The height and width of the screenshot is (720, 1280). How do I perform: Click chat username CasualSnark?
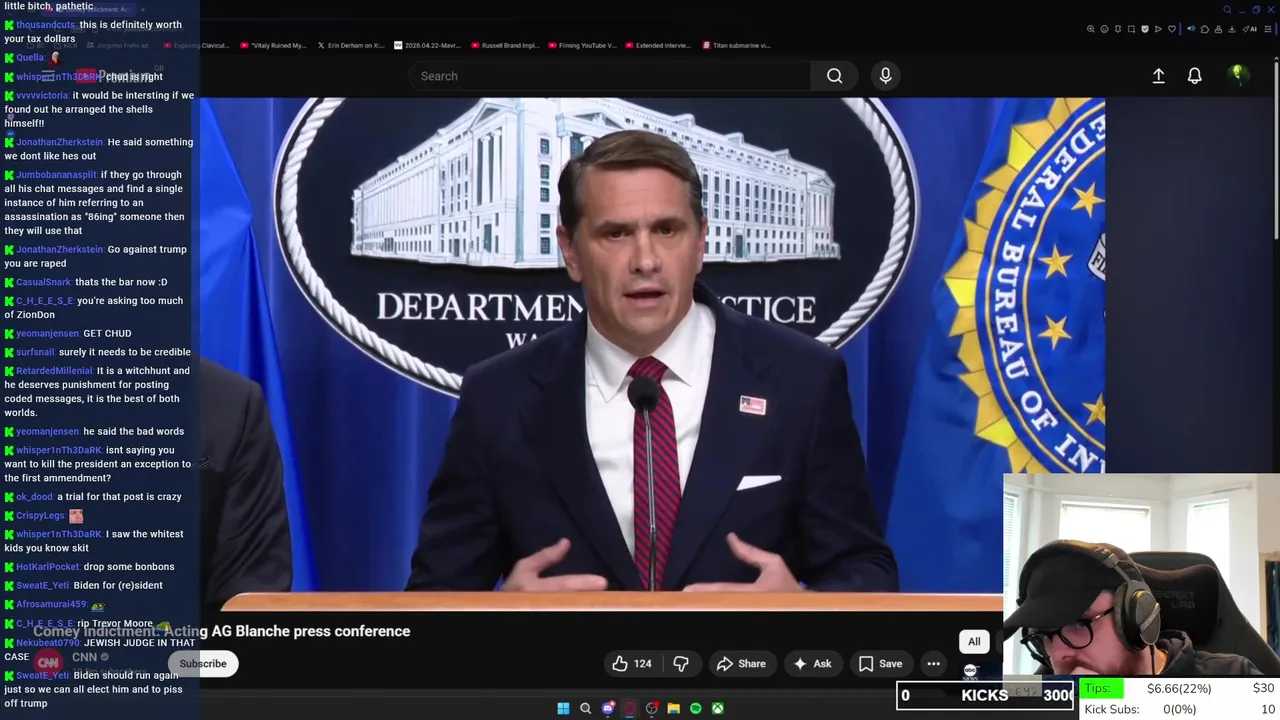point(43,282)
